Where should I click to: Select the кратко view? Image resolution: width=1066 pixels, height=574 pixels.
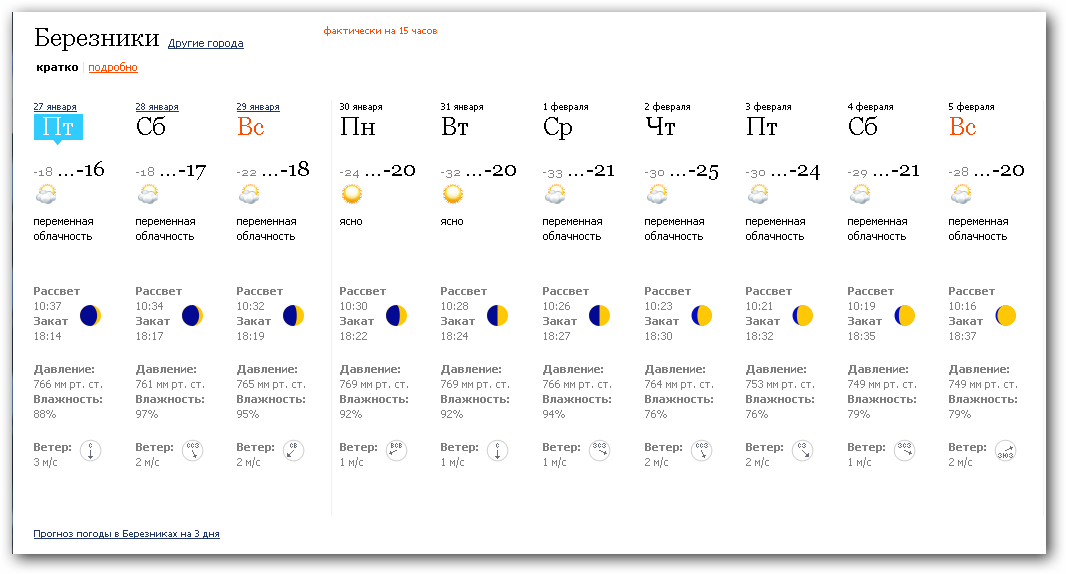pos(57,68)
